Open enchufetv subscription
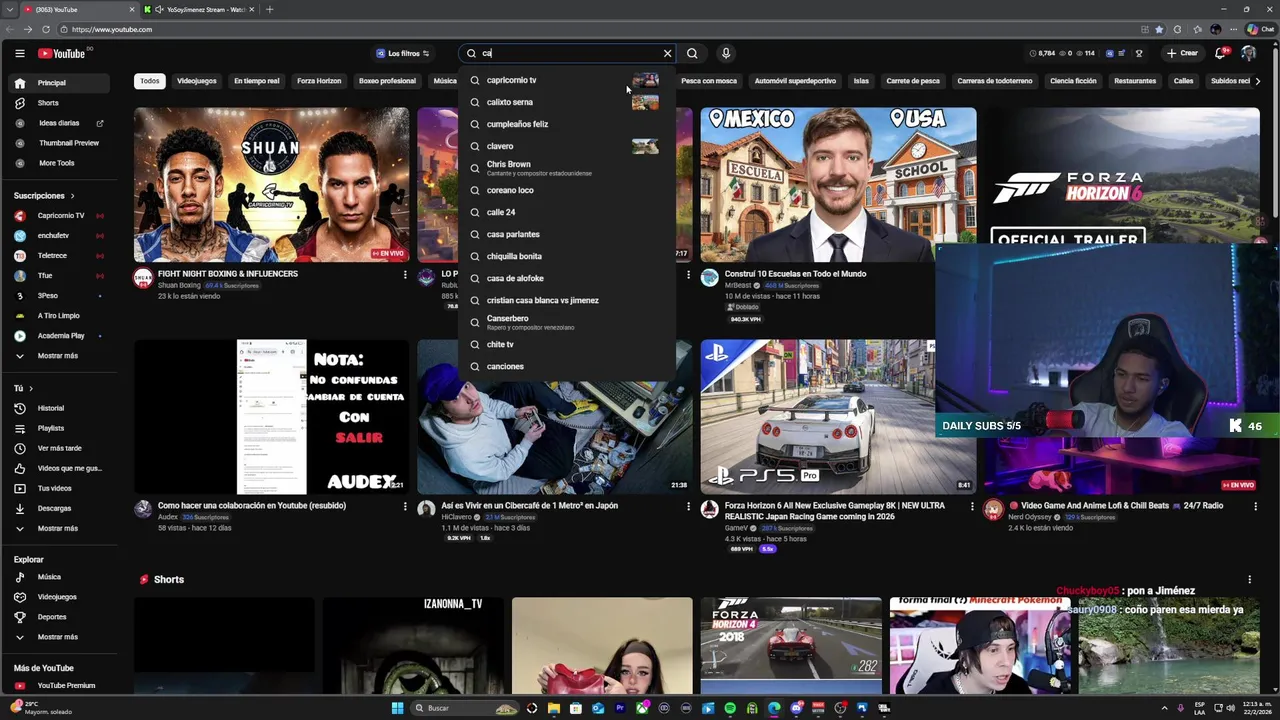 (x=58, y=236)
